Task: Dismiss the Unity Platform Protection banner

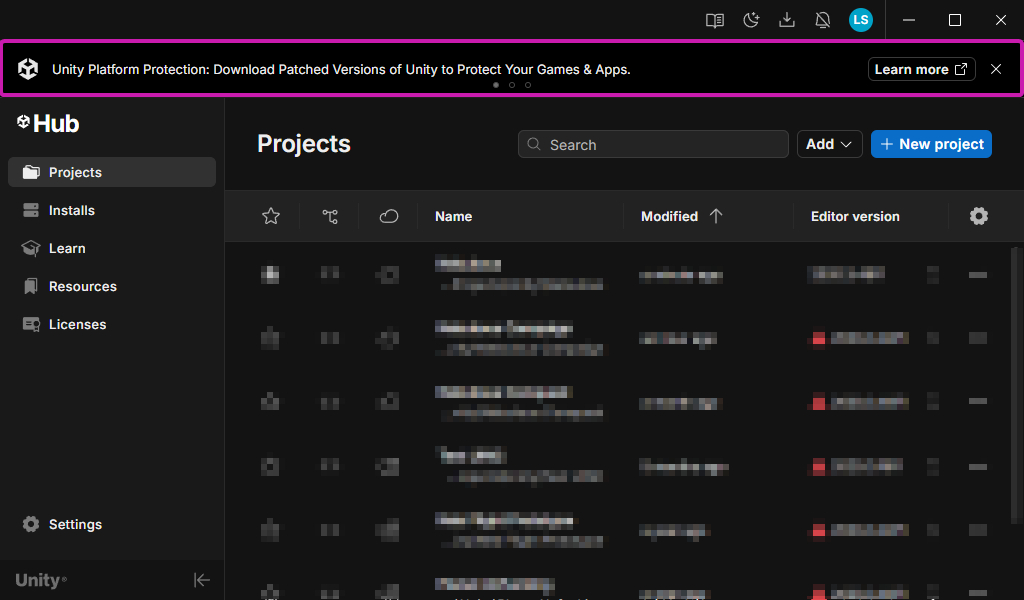Action: click(x=996, y=69)
